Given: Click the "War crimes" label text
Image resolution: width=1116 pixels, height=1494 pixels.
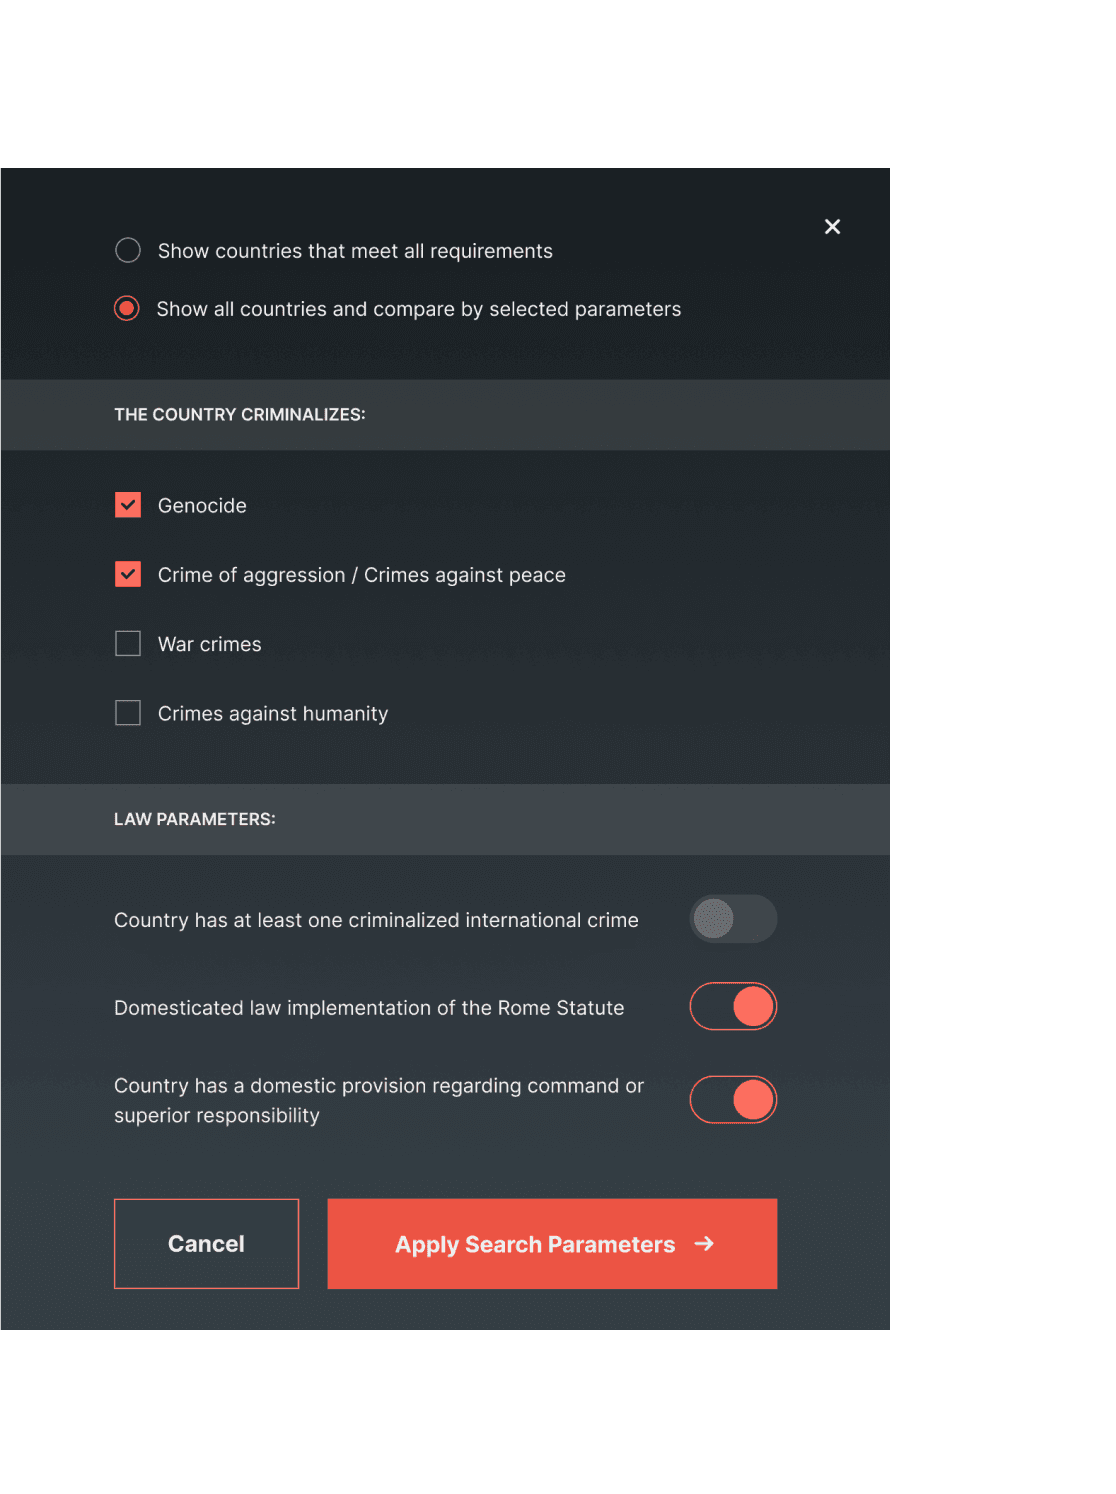Looking at the screenshot, I should (210, 645).
